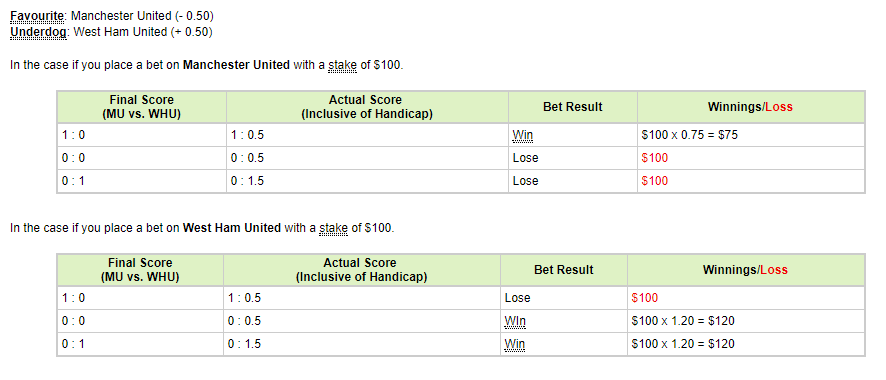Image resolution: width=886 pixels, height=380 pixels.
Task: Click second table's 'Winnings/Loss' header
Action: tap(745, 270)
